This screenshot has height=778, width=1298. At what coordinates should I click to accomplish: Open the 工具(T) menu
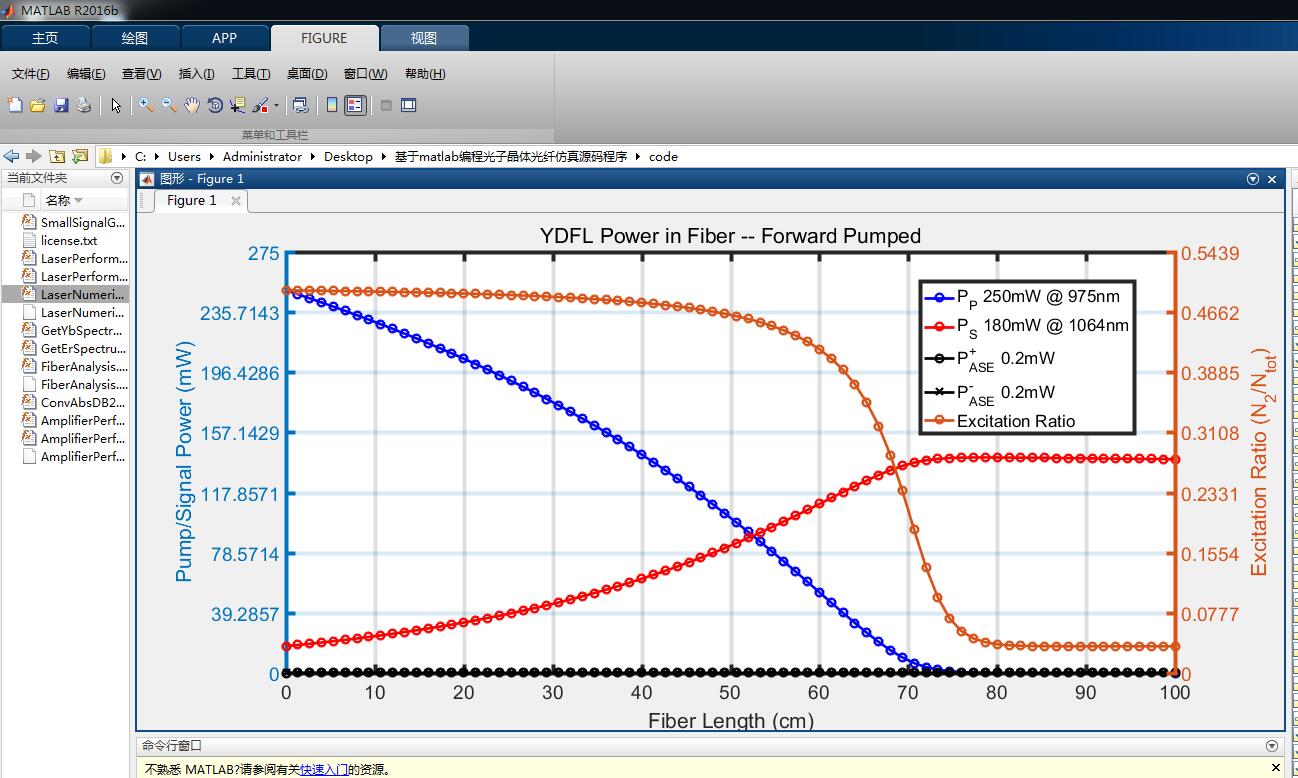[251, 74]
